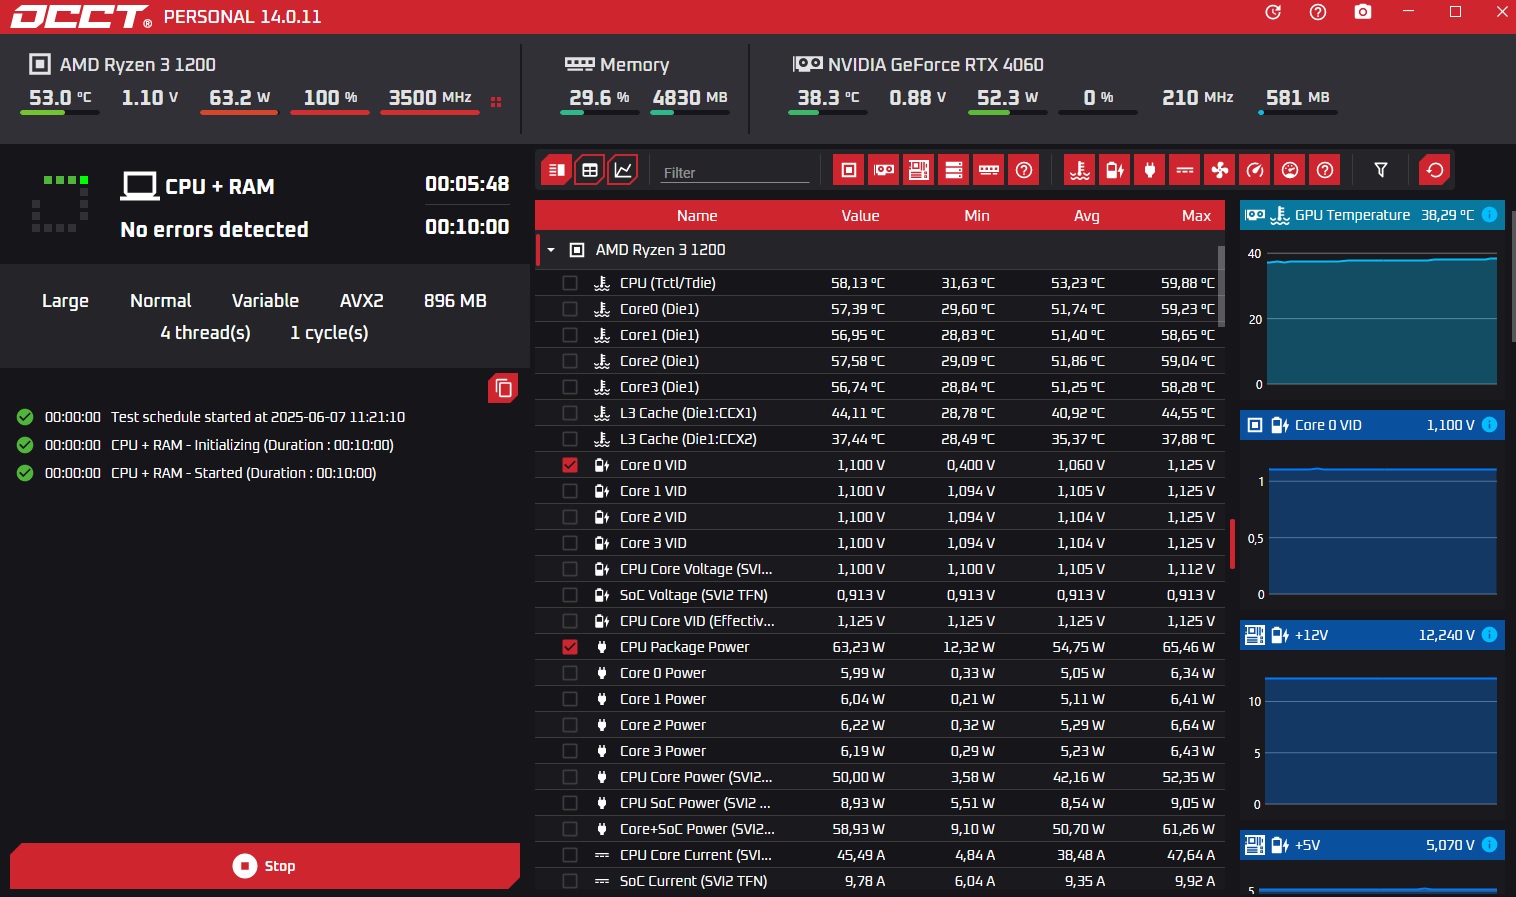
Task: Filter sensors by power plug icon
Action: [x=1150, y=170]
